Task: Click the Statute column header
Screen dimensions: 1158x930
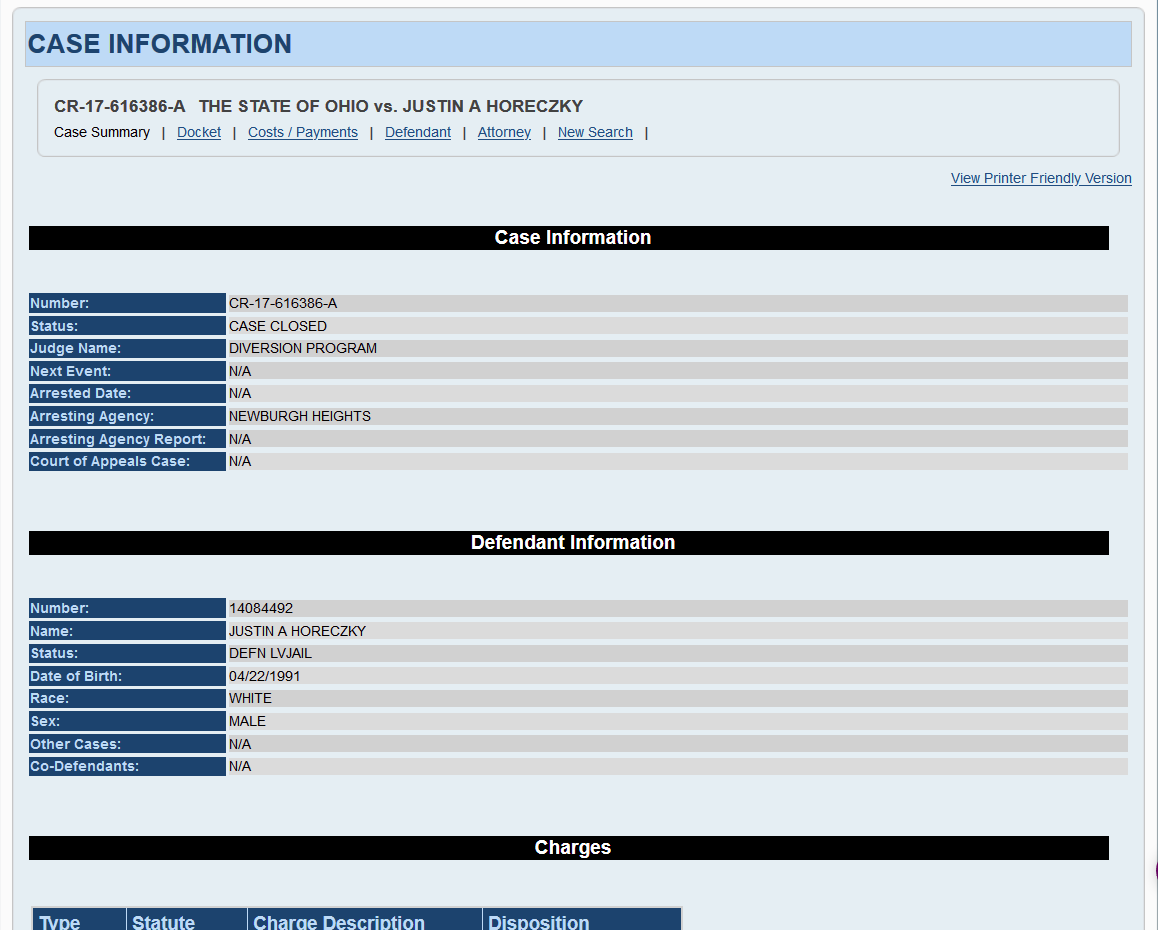Action: pos(187,920)
